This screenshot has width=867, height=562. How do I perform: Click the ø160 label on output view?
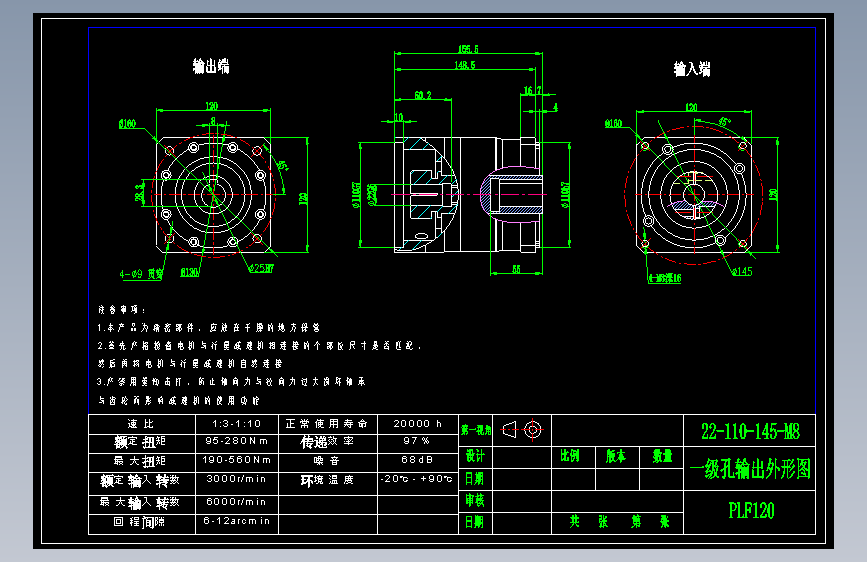point(127,123)
